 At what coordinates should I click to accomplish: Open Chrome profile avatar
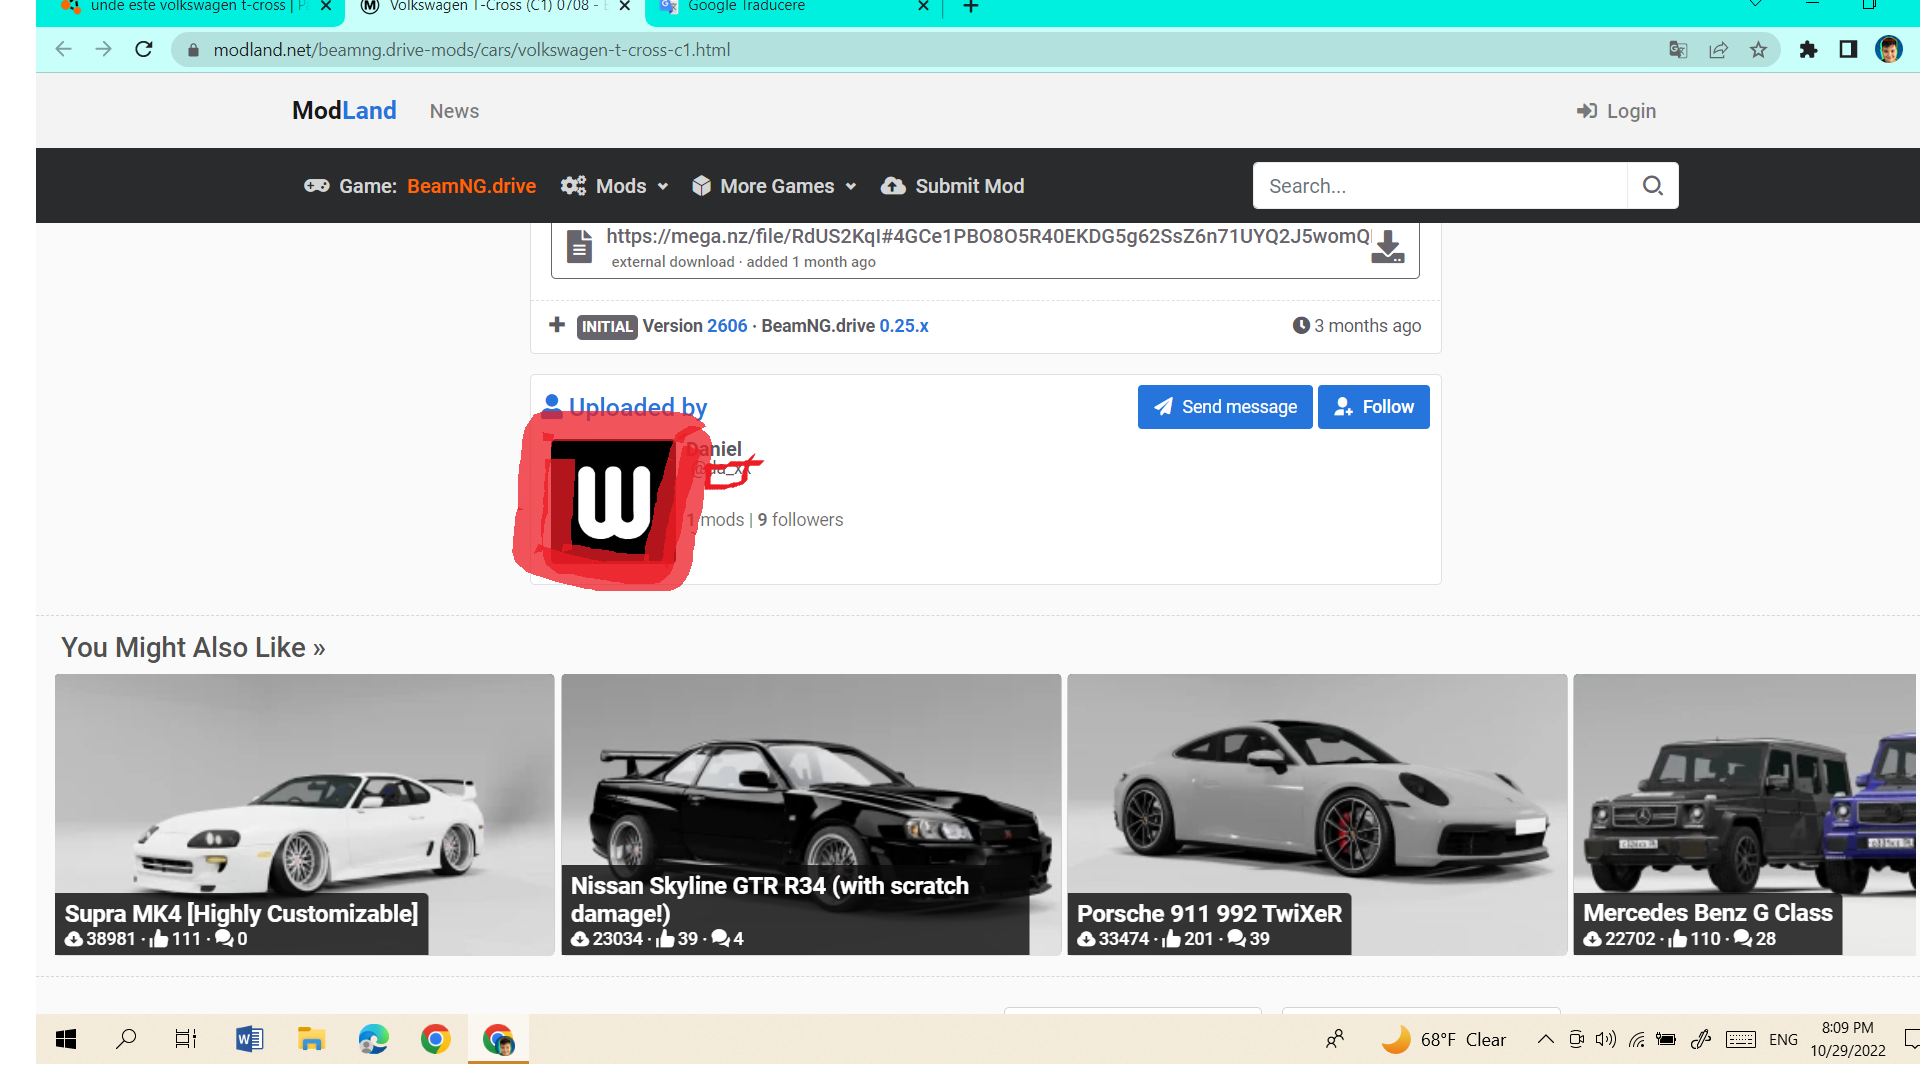(1889, 50)
